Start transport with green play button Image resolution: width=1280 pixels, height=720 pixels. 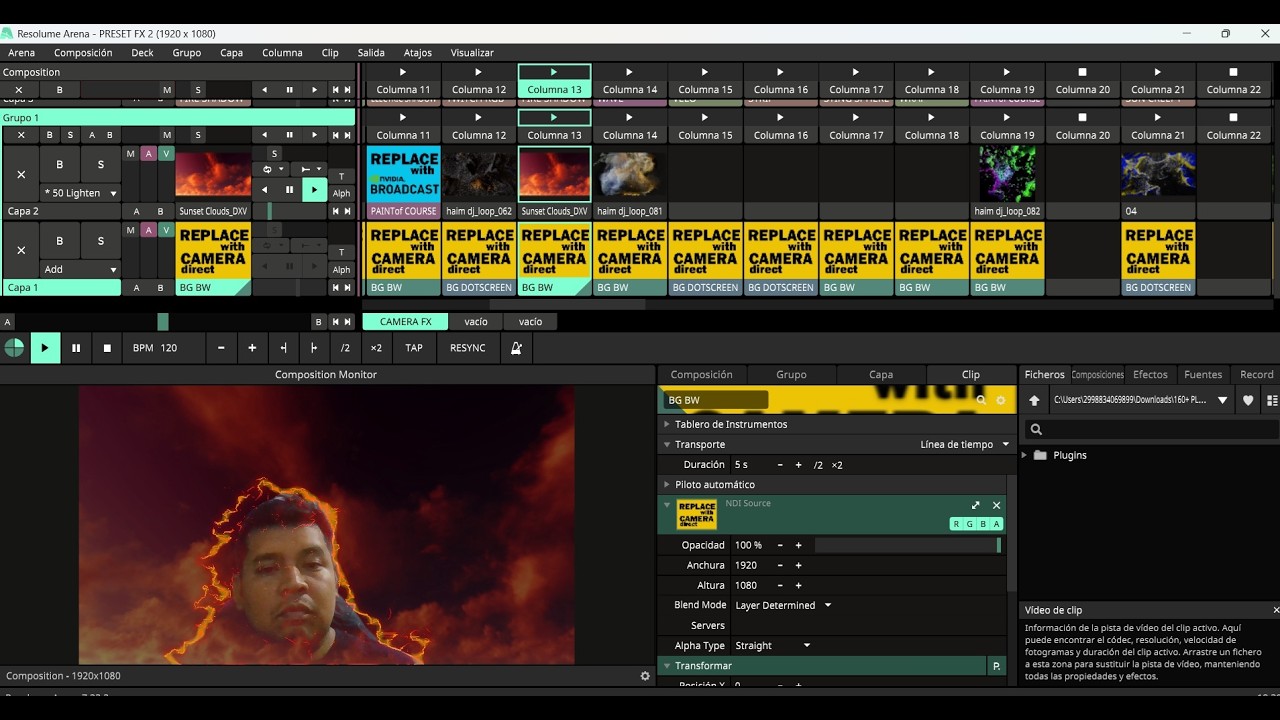coord(44,348)
